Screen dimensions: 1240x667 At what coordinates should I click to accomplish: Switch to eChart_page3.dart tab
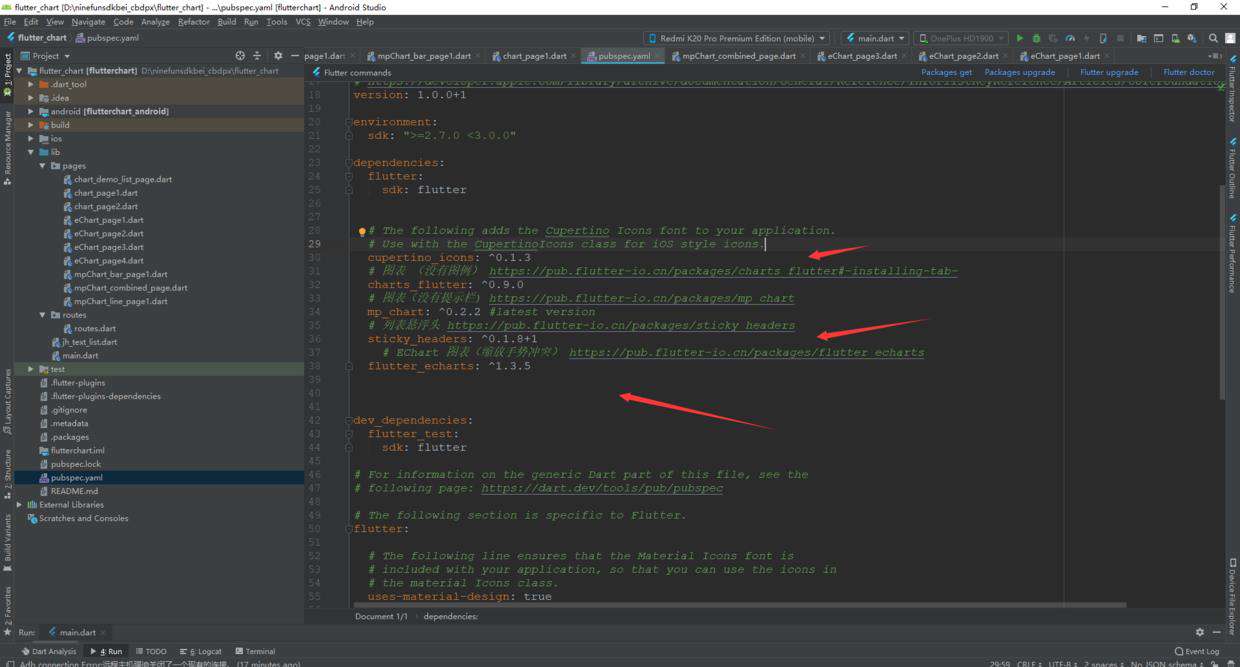point(861,56)
